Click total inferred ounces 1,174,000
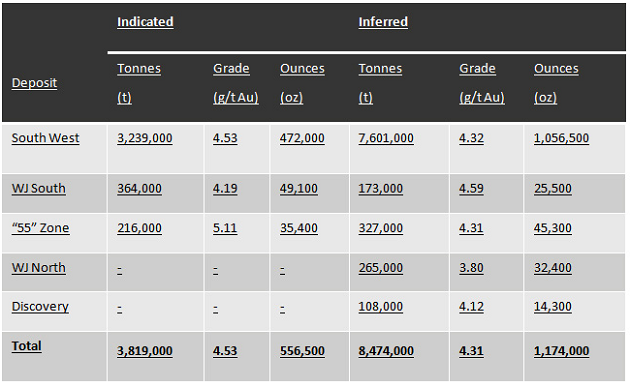The image size is (630, 384). tap(561, 351)
